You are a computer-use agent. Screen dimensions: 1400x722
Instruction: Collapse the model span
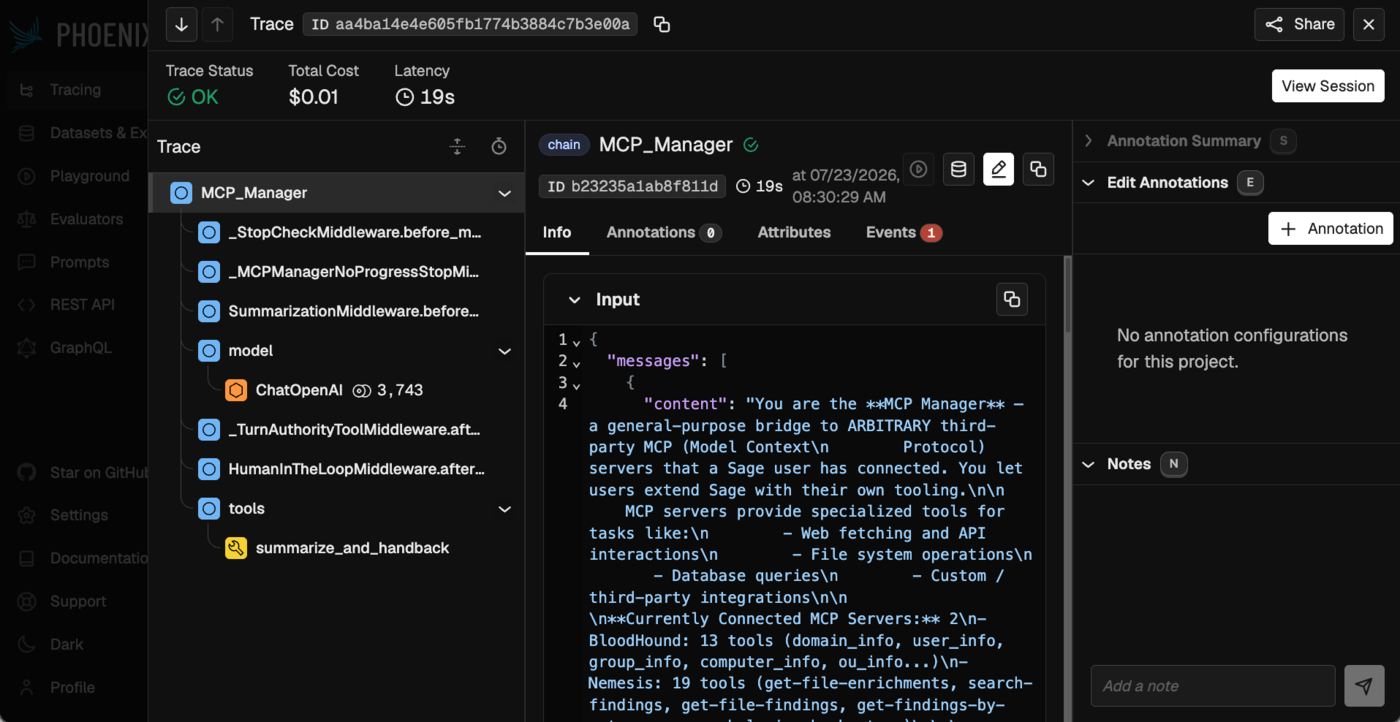[505, 351]
